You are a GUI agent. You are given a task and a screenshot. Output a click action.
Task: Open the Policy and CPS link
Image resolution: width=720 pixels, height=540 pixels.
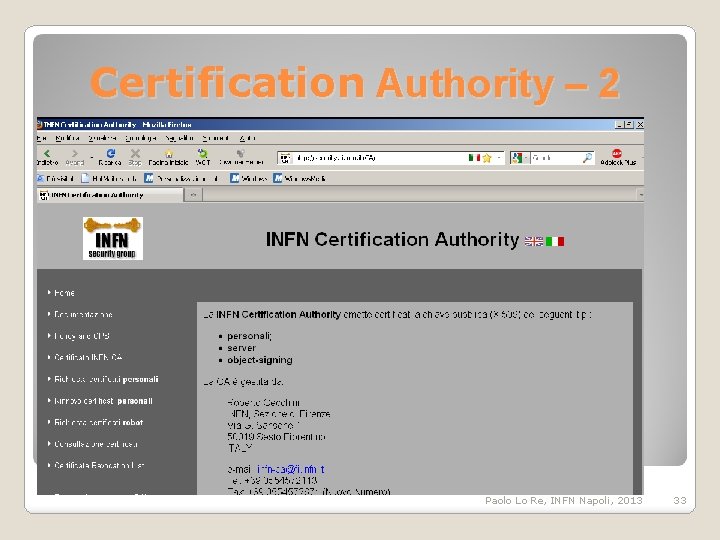point(82,336)
